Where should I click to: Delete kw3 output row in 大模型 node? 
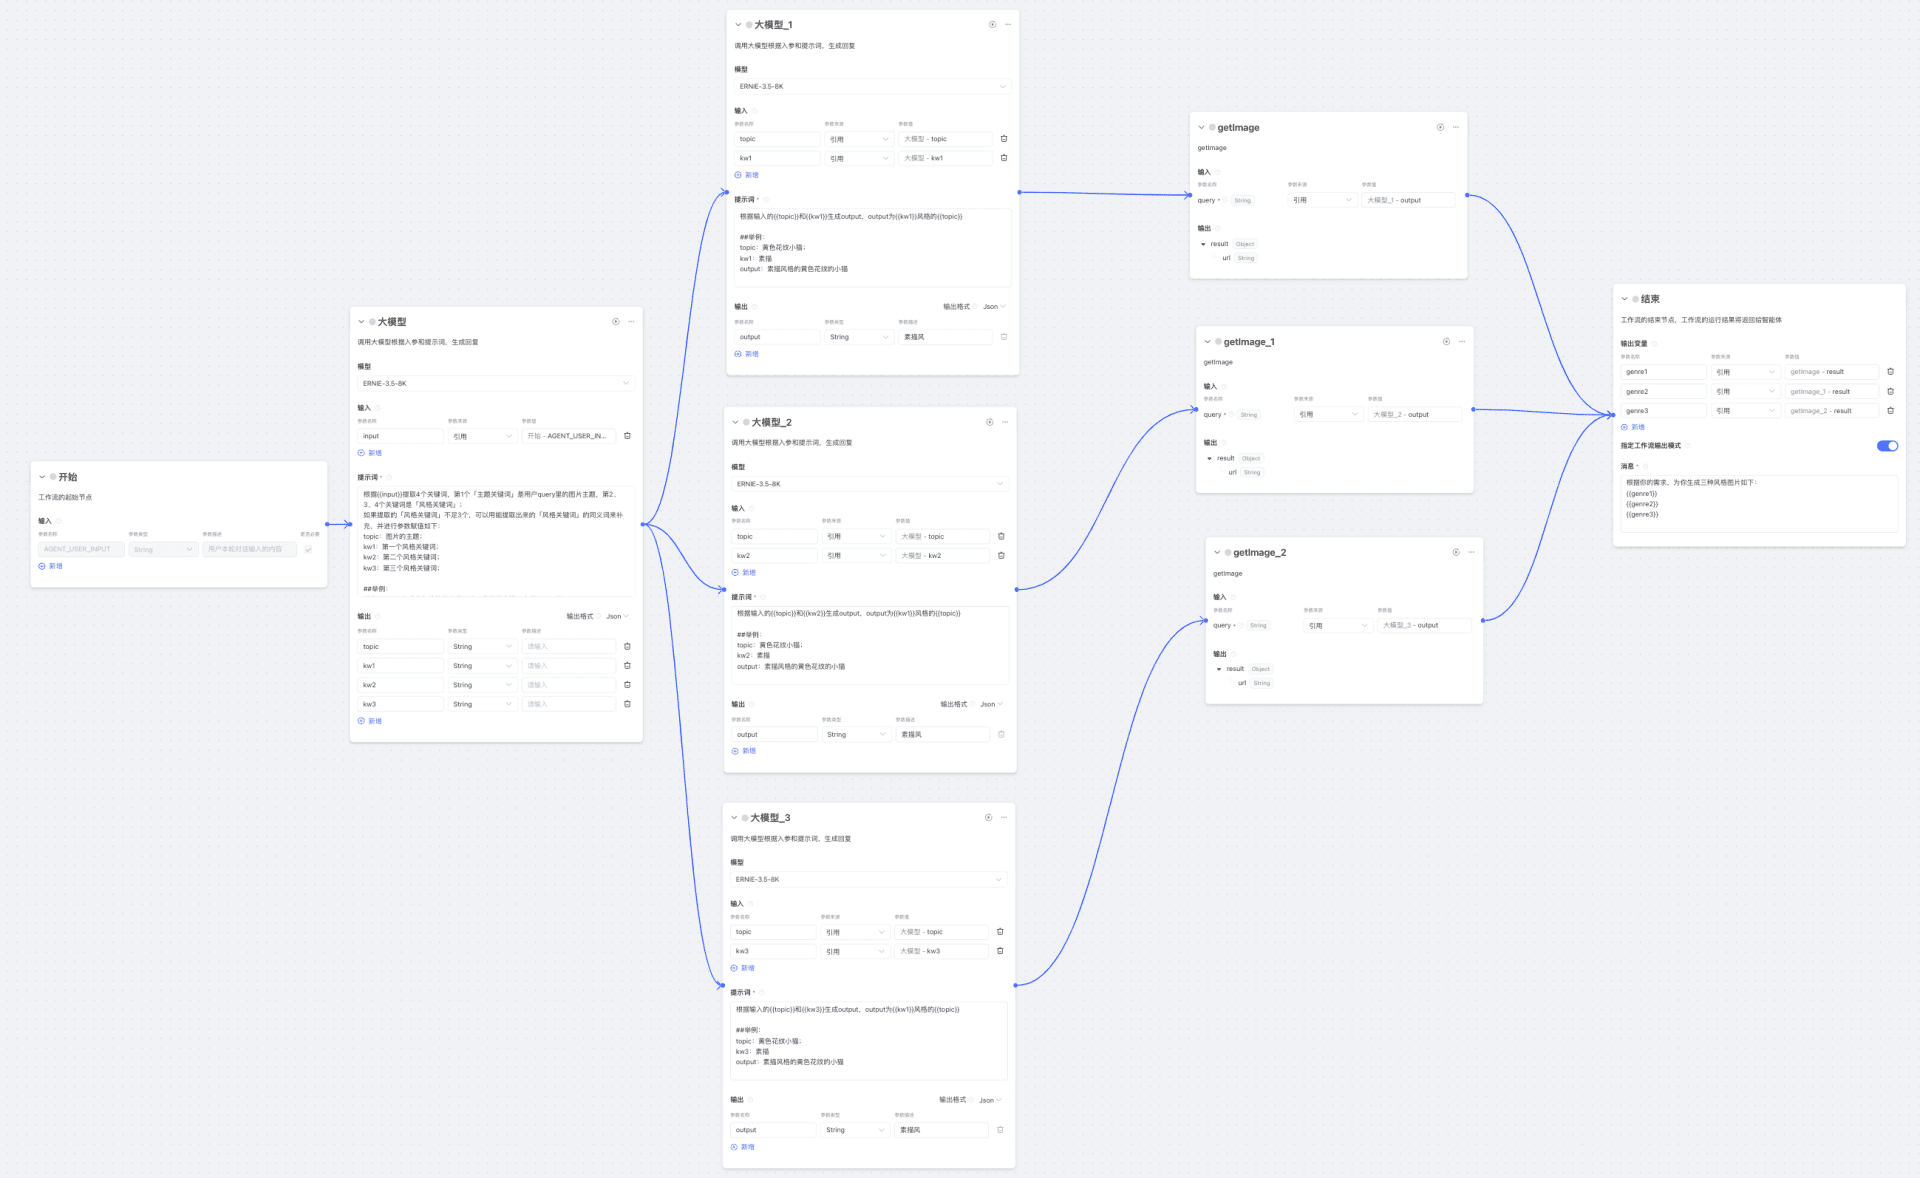pyautogui.click(x=627, y=704)
